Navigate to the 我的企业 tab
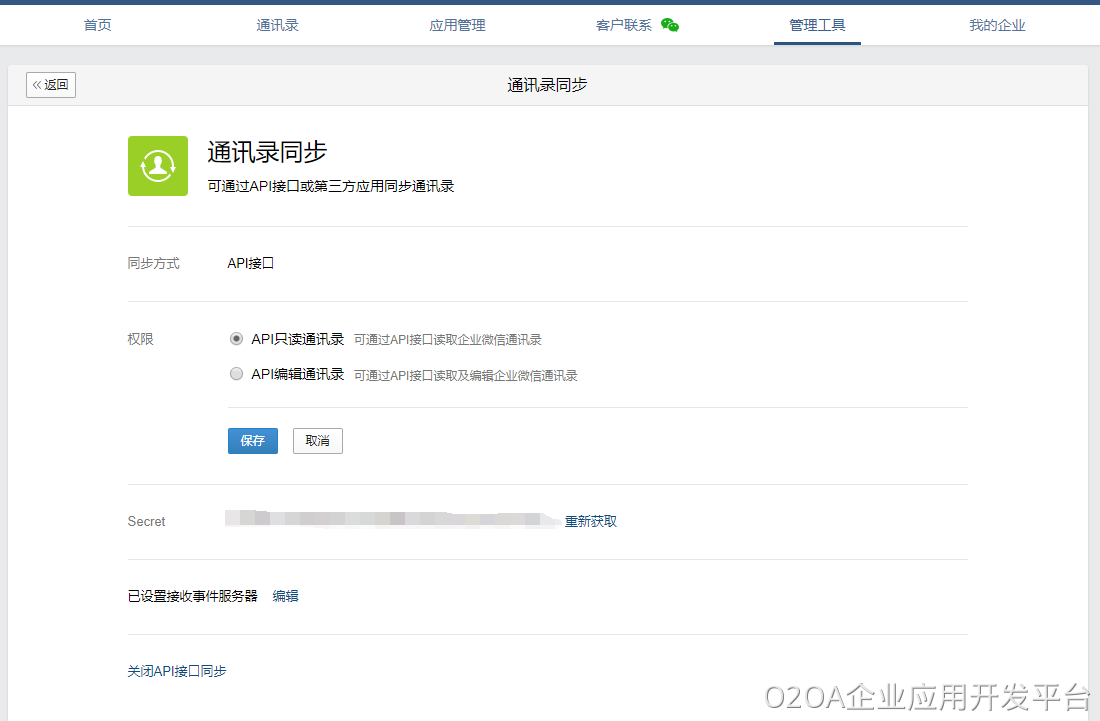Screen dimensions: 1100x721 tap(997, 25)
